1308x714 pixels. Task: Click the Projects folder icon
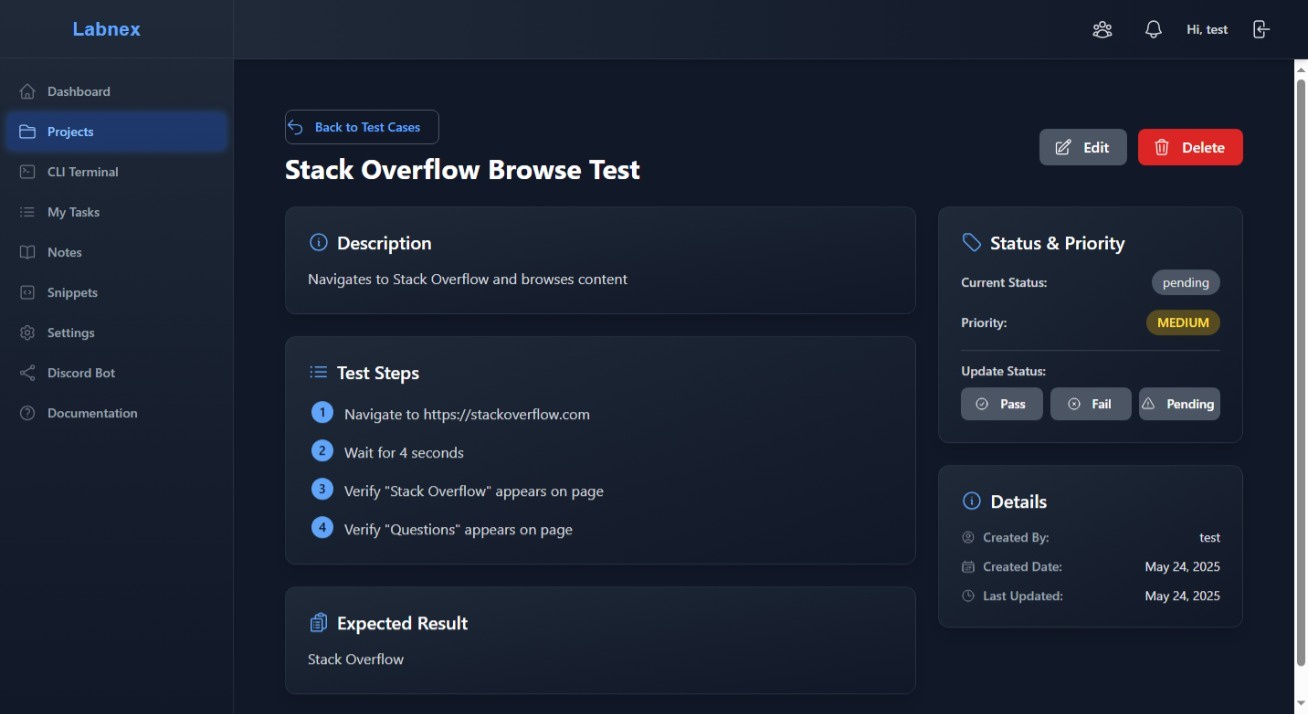point(28,131)
